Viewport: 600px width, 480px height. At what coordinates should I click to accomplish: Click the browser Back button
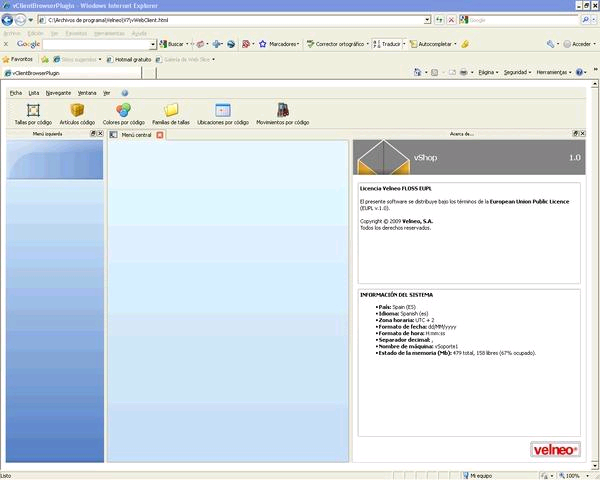click(x=7, y=20)
